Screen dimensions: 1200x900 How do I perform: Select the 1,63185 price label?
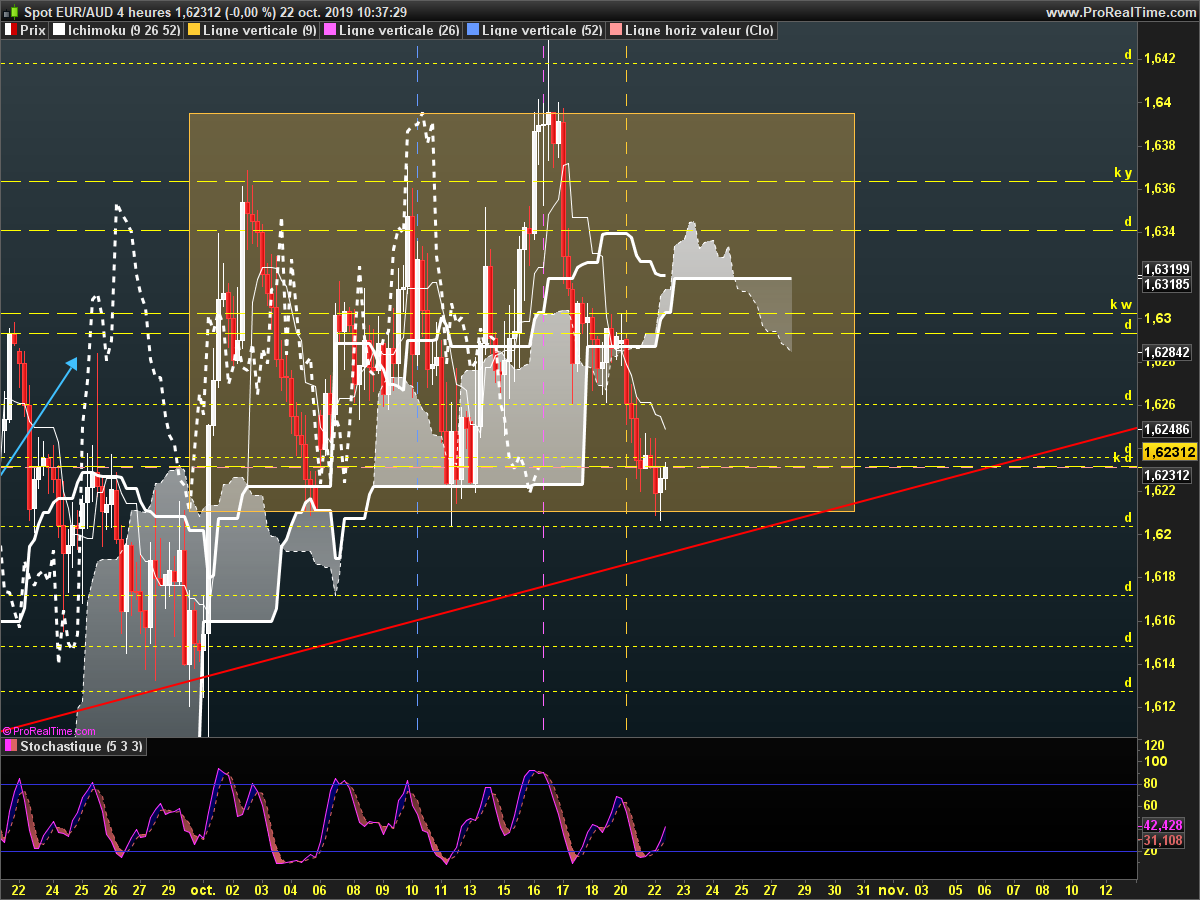click(x=1166, y=284)
